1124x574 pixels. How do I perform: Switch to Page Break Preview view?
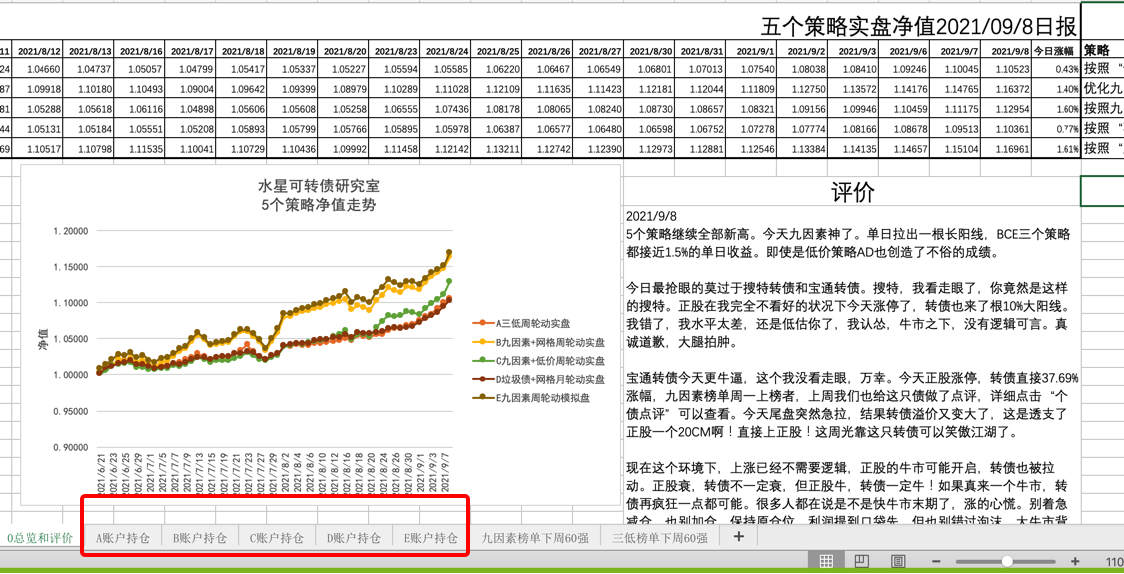[x=897, y=560]
